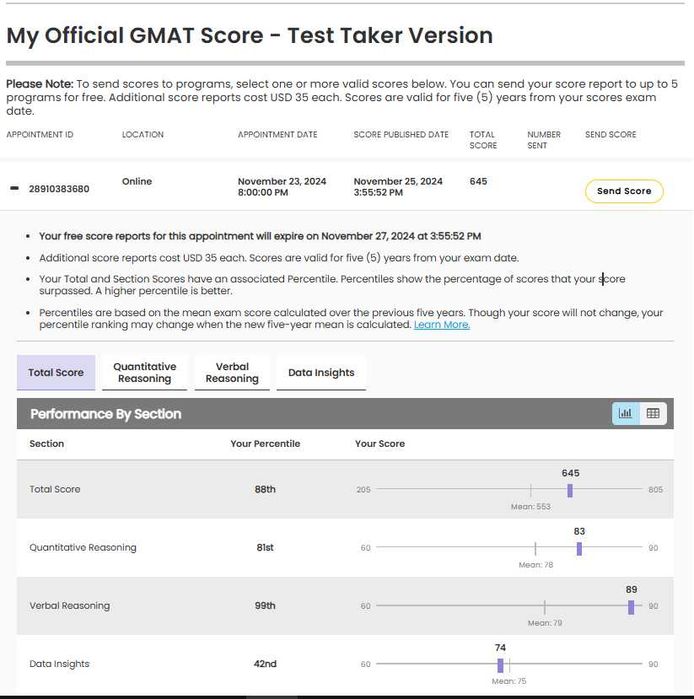Click the Mean: 553 label
Image resolution: width=694 pixels, height=699 pixels.
click(x=530, y=507)
